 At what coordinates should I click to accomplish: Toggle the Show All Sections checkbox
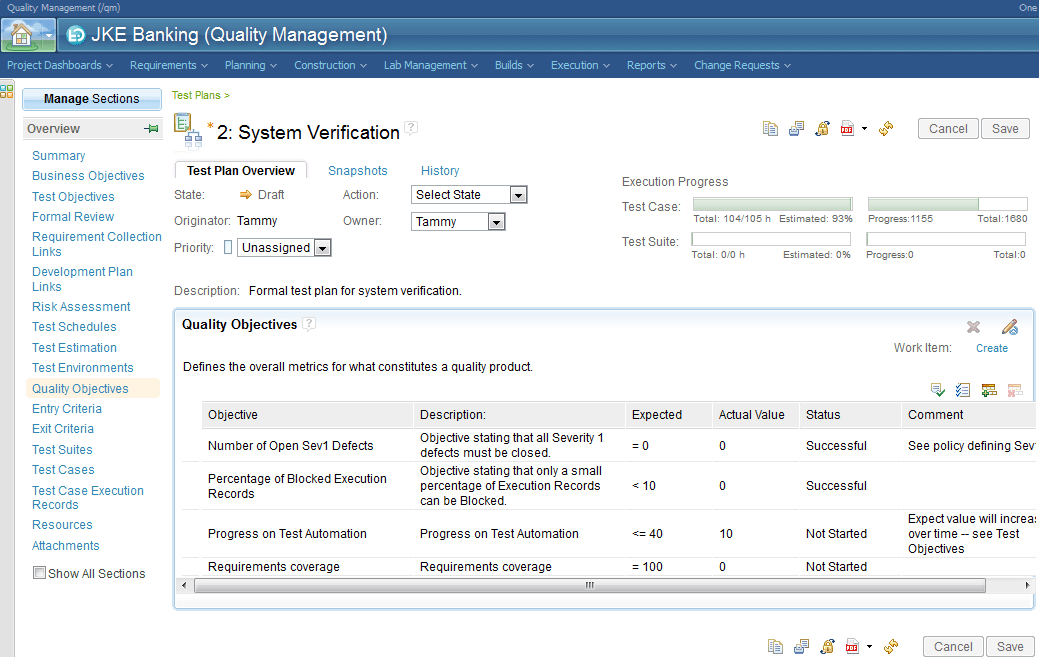39,572
